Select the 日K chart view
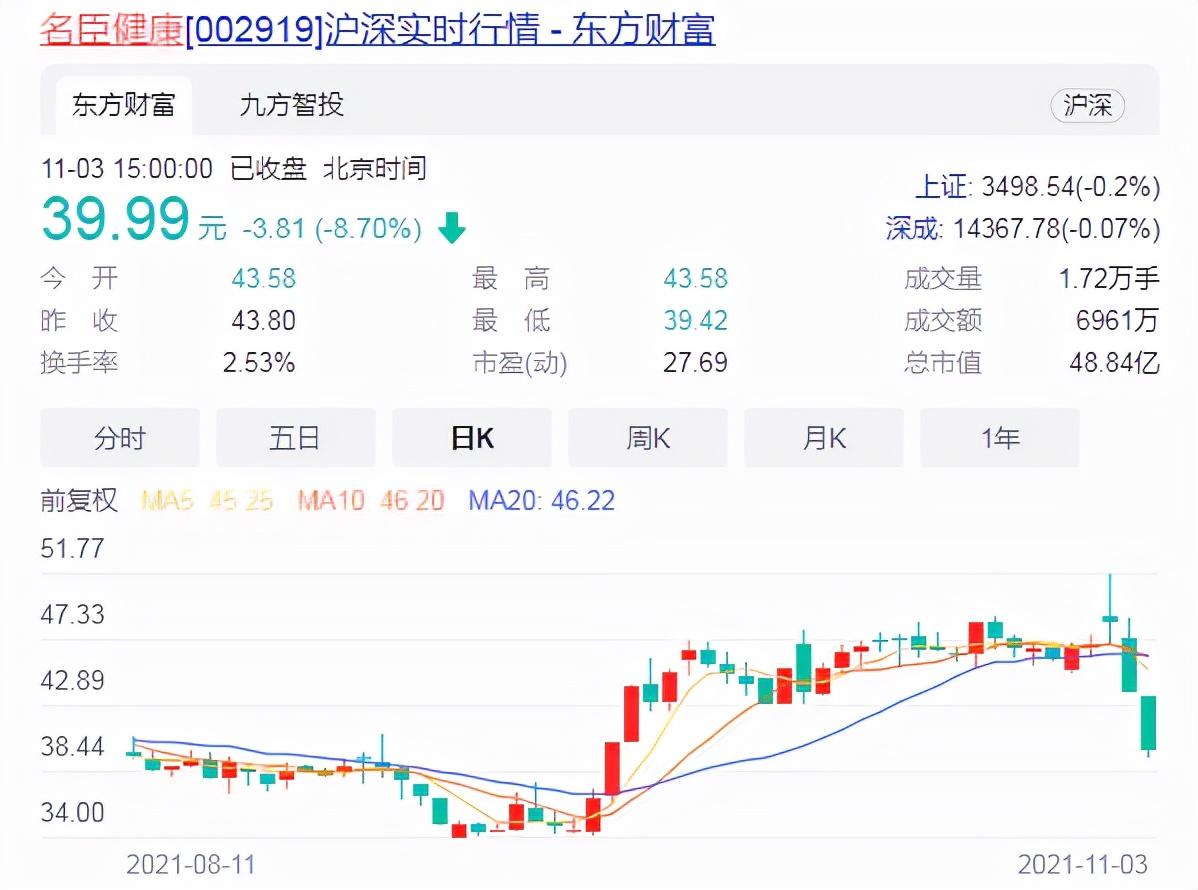 pyautogui.click(x=472, y=438)
